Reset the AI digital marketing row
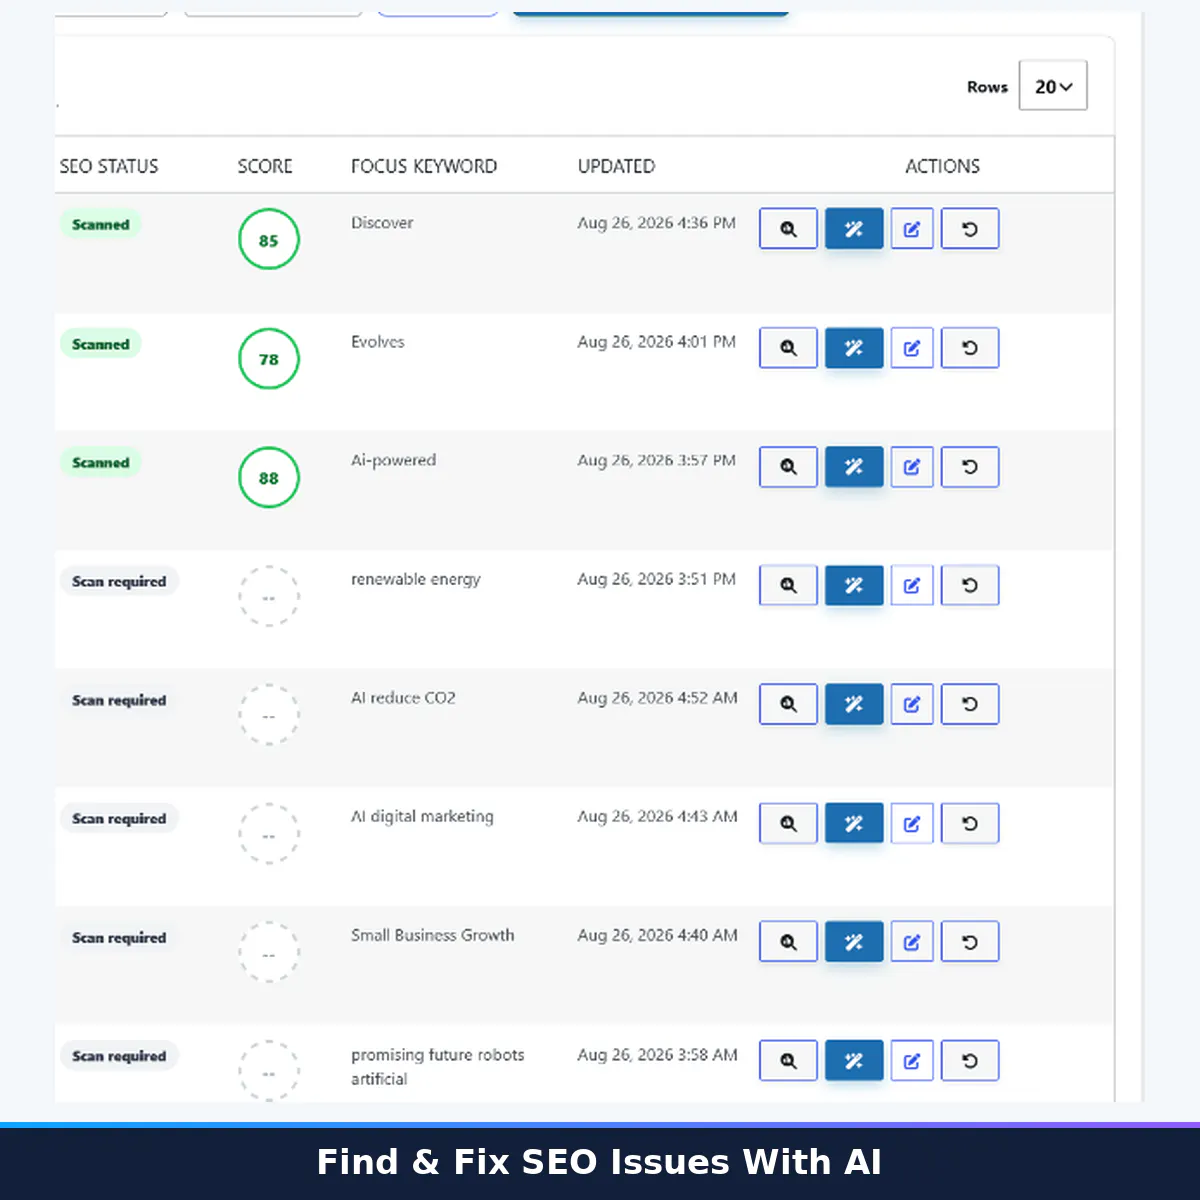 coord(970,823)
